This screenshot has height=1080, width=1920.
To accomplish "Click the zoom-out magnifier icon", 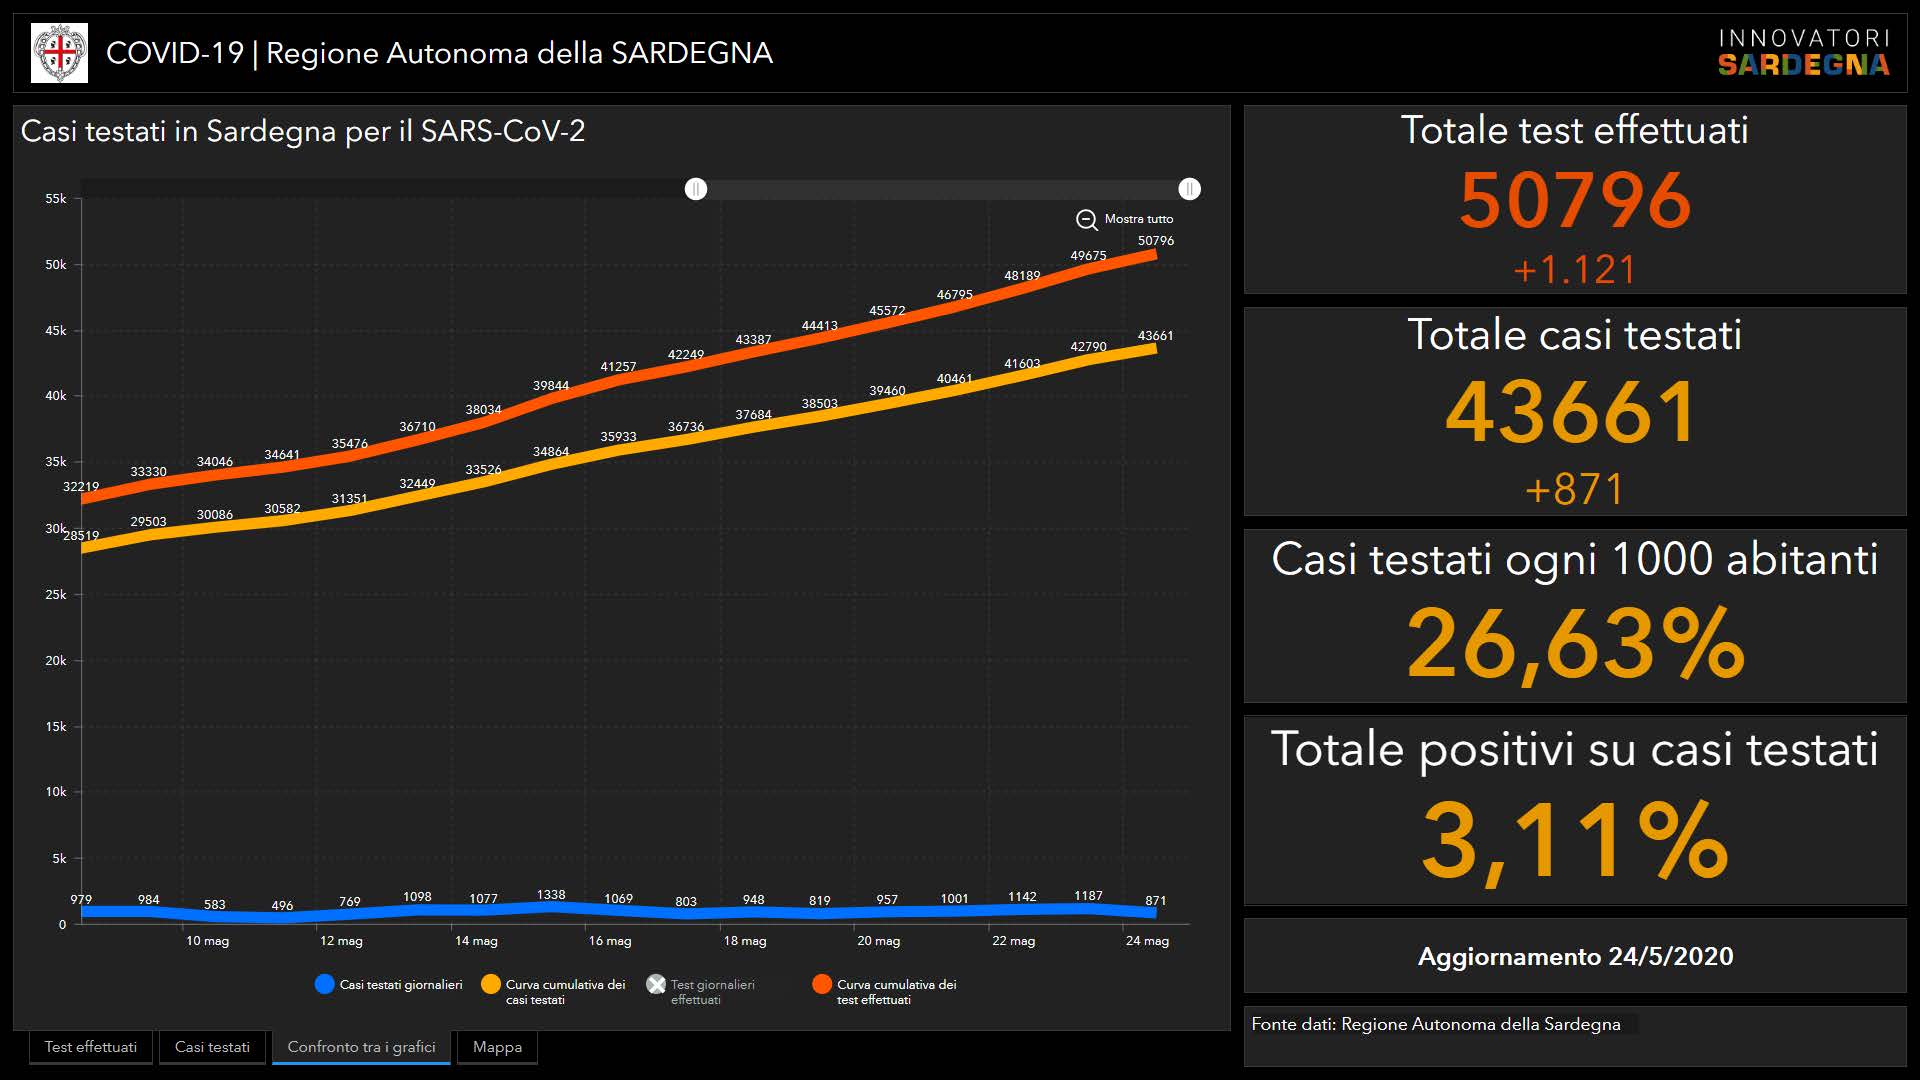I will tap(1086, 219).
